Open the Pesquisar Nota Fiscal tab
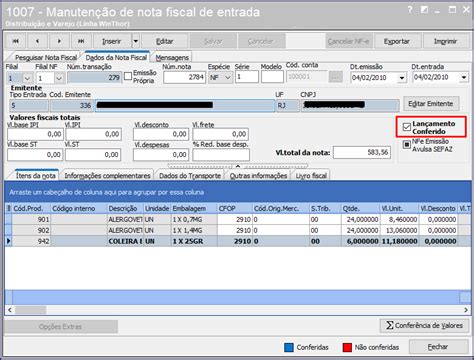The width and height of the screenshot is (474, 360). click(46, 57)
